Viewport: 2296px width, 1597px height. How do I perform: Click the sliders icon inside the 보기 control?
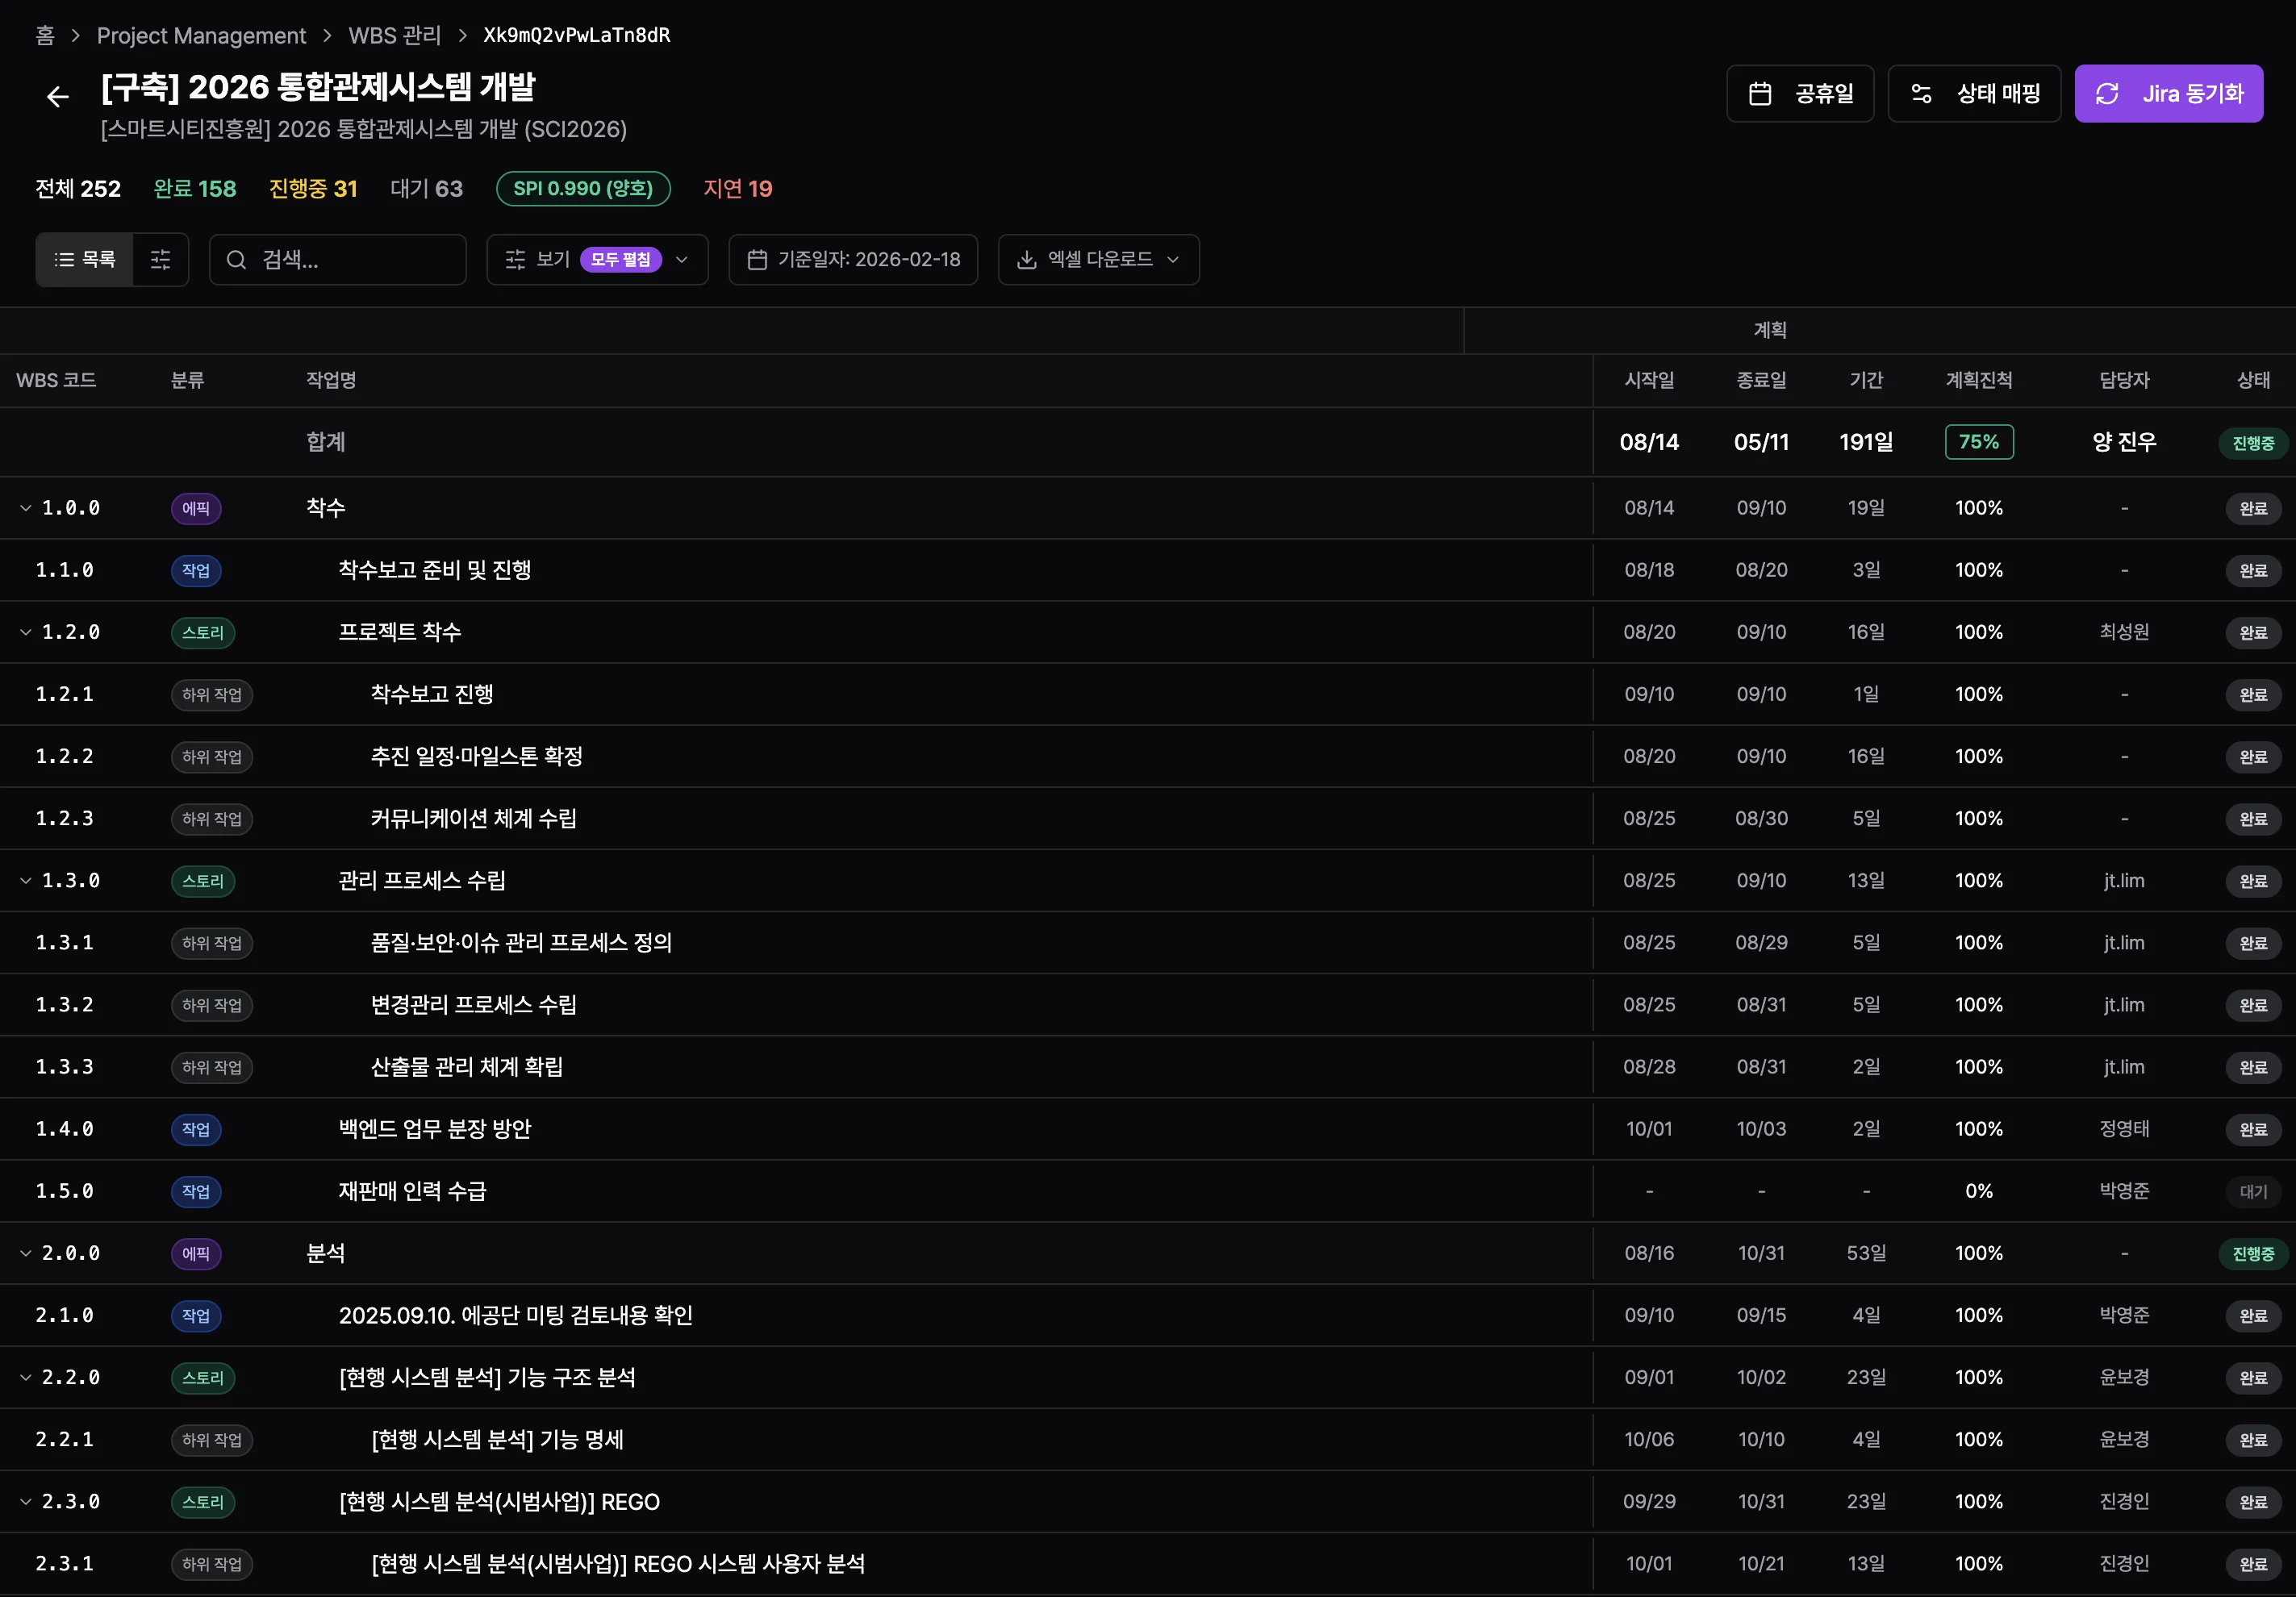515,259
